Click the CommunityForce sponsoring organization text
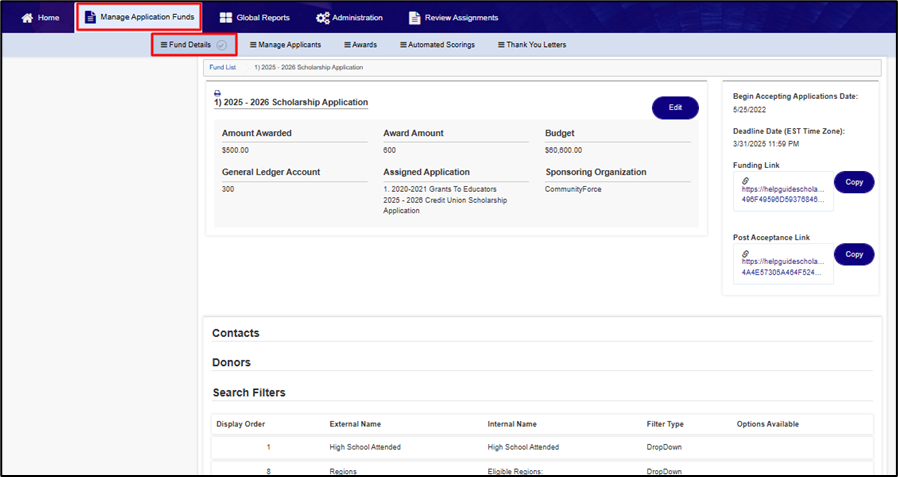 click(573, 189)
